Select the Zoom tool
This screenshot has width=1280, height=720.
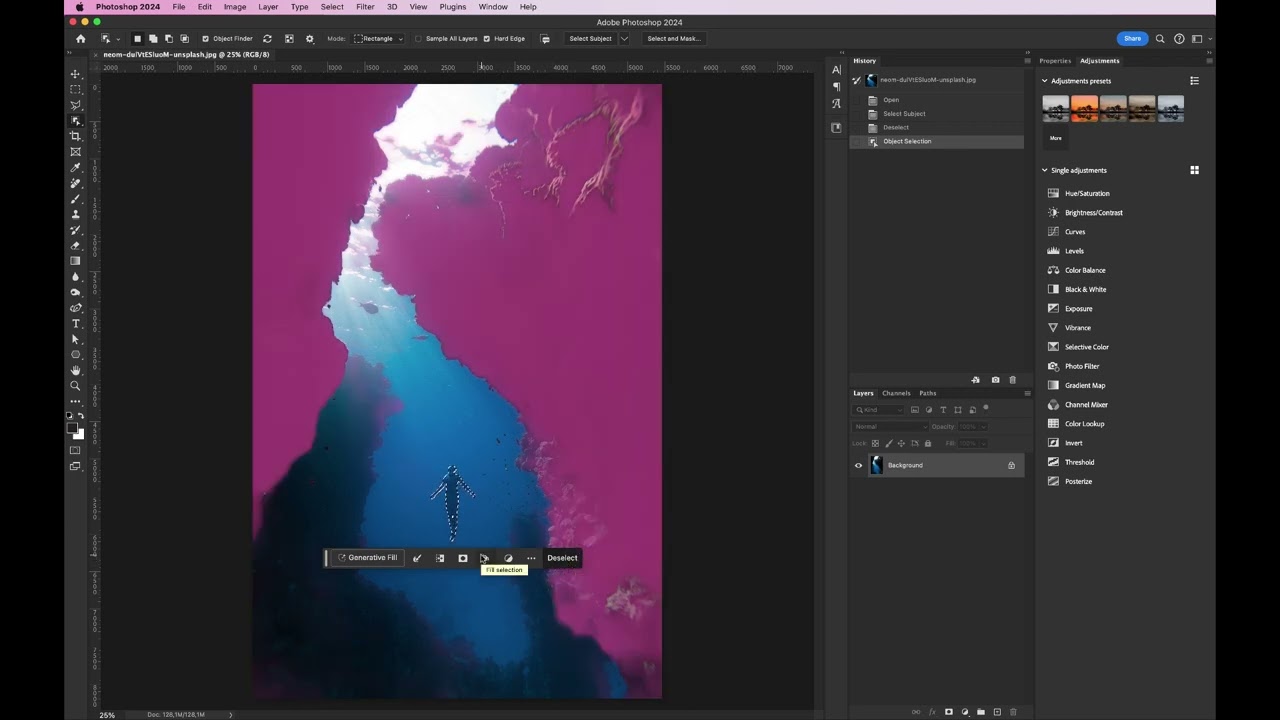[75, 386]
